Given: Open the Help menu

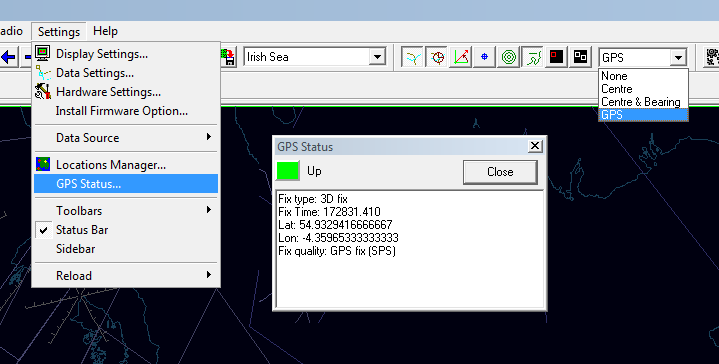Looking at the screenshot, I should click(105, 31).
